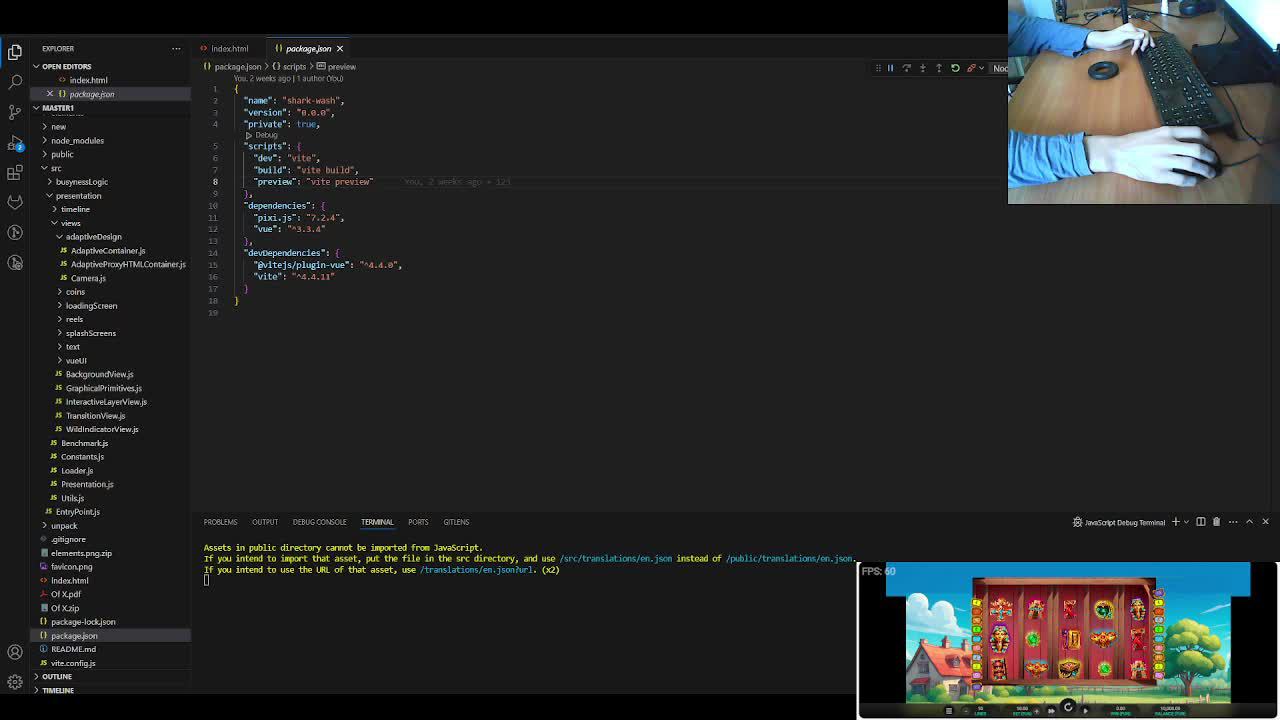Open the Ports panel tab

pos(418,522)
